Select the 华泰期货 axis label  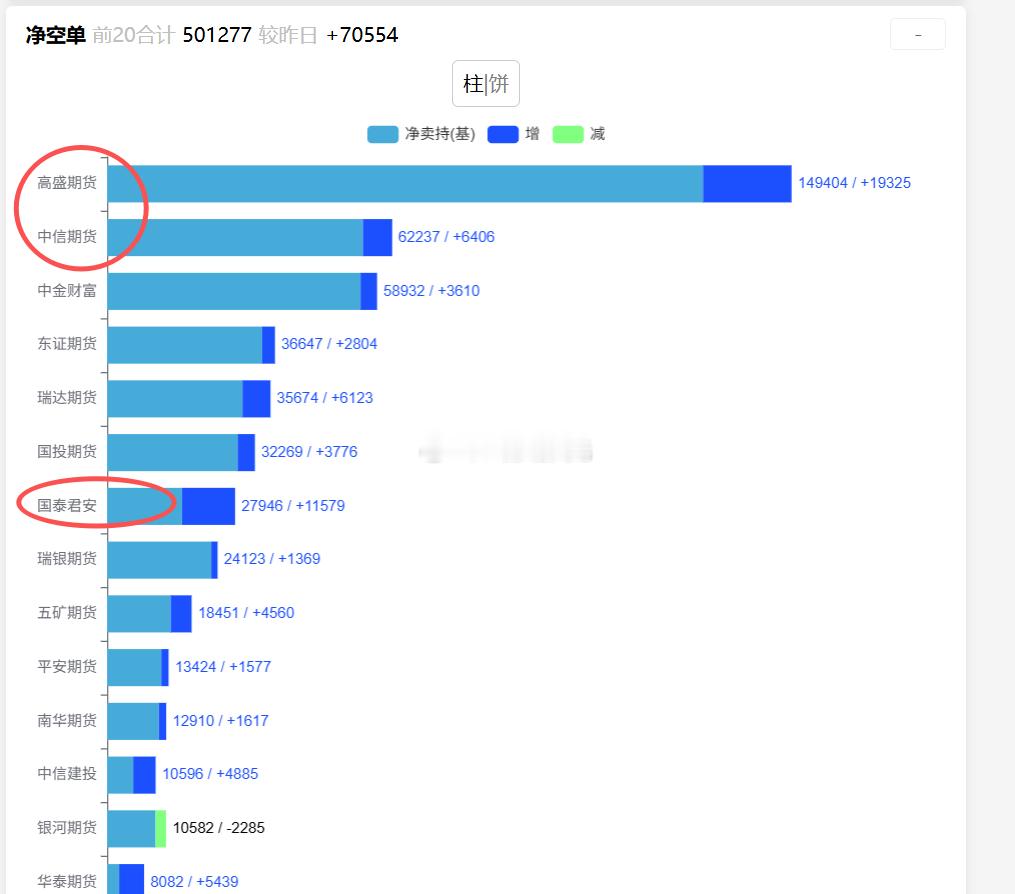point(67,881)
